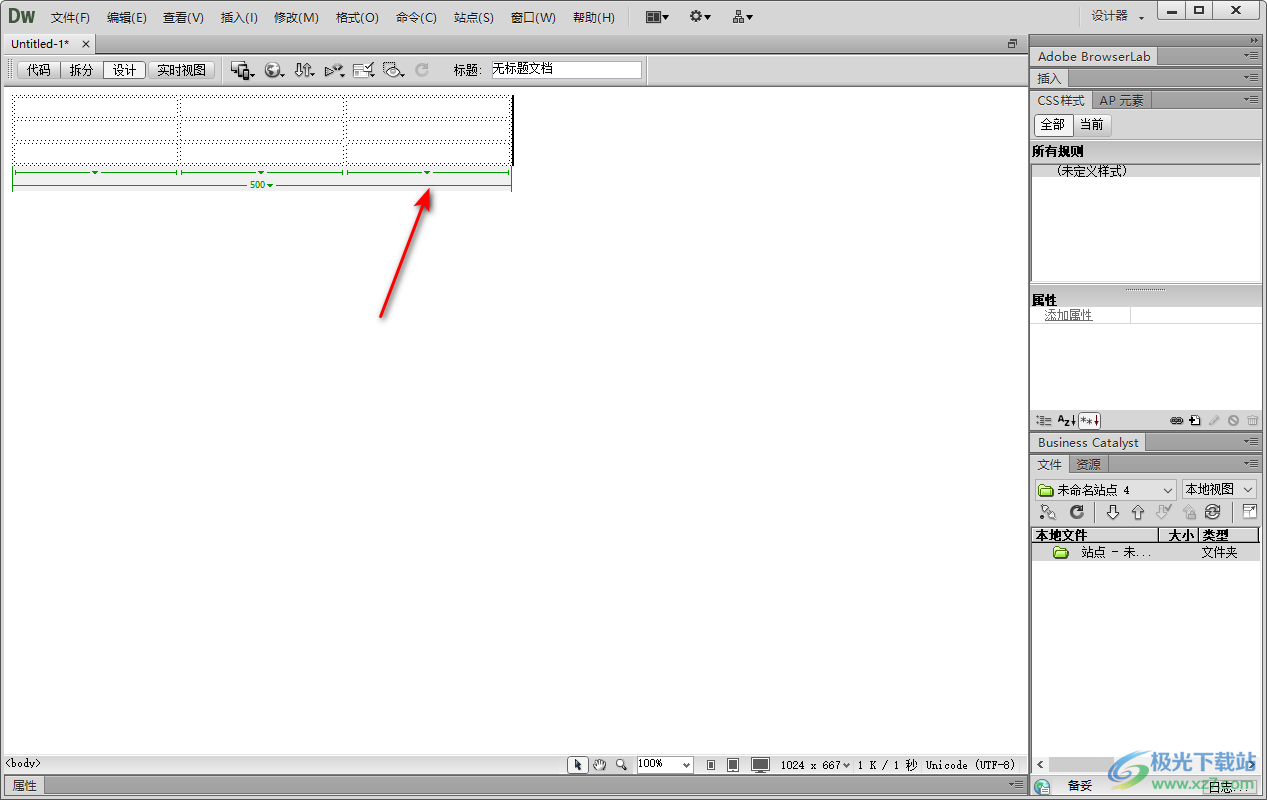Click the W3C validation icon
This screenshot has height=800, width=1267.
click(334, 70)
